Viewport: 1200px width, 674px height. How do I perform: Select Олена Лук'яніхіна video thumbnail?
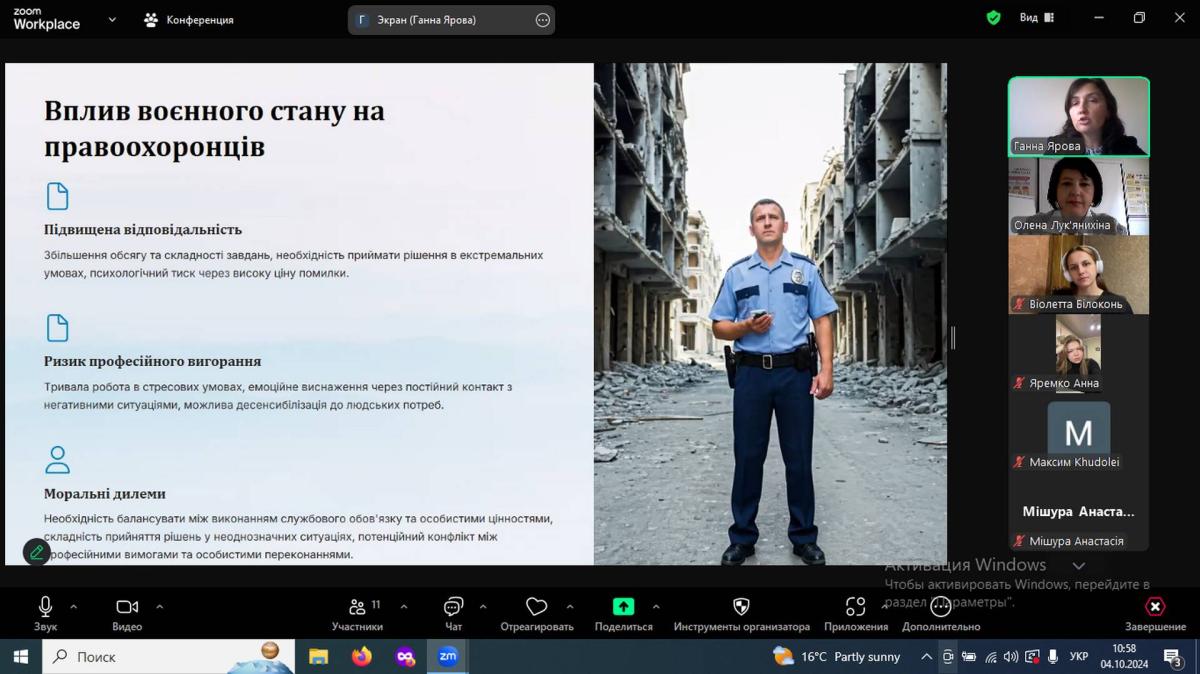pyautogui.click(x=1078, y=195)
